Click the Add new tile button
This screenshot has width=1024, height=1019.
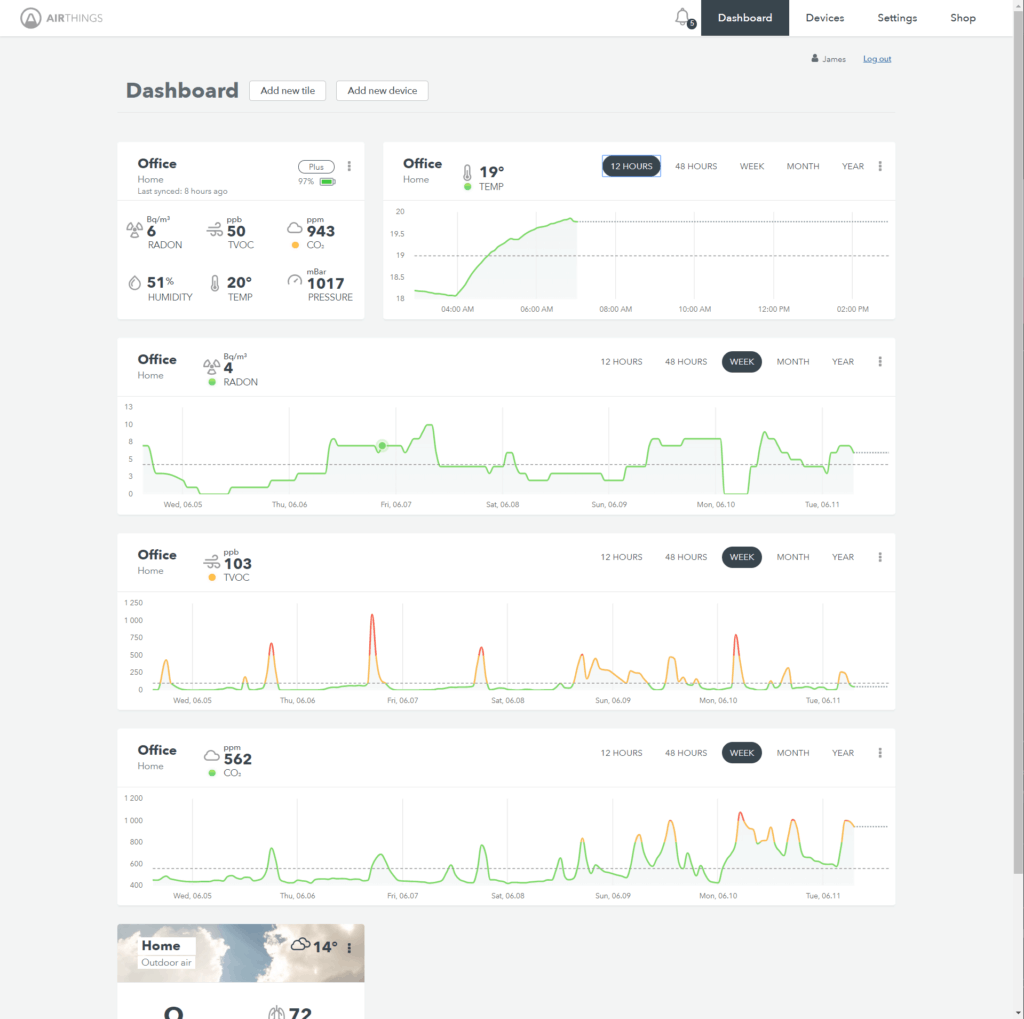pyautogui.click(x=288, y=91)
